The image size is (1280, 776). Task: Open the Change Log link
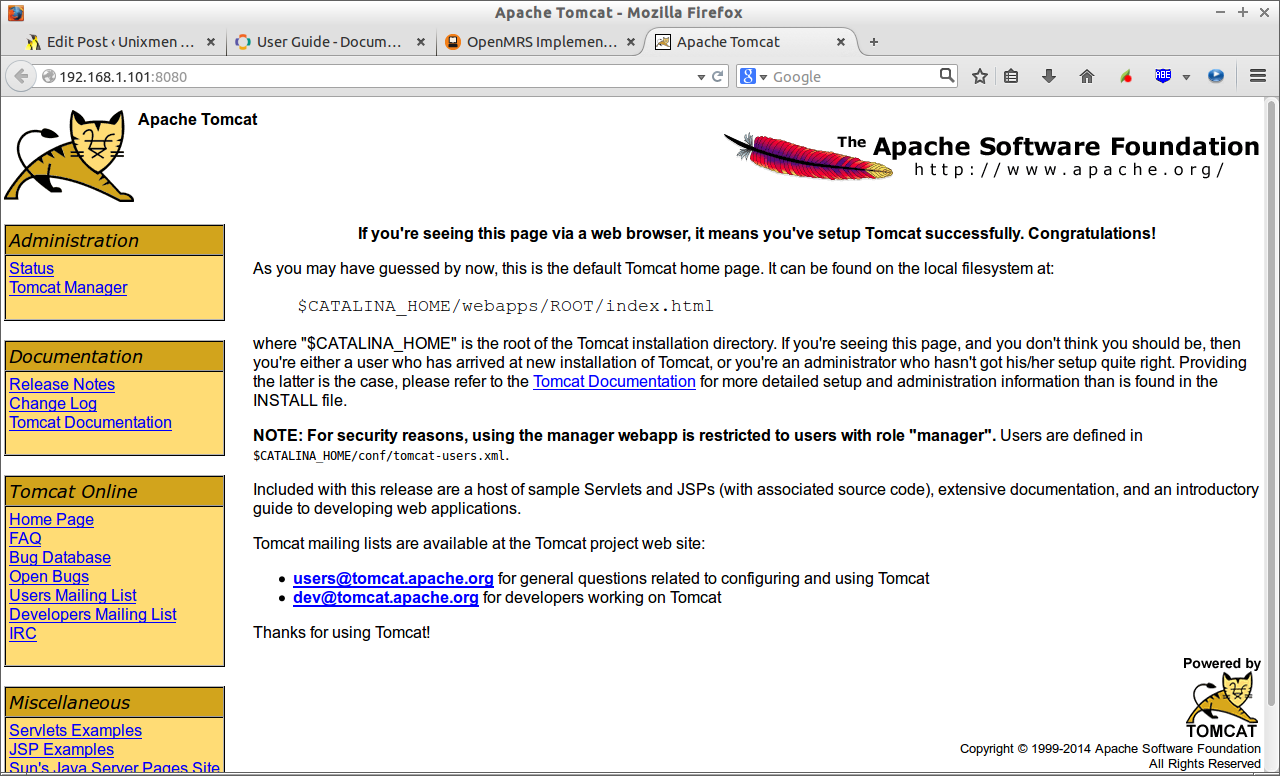pyautogui.click(x=53, y=403)
